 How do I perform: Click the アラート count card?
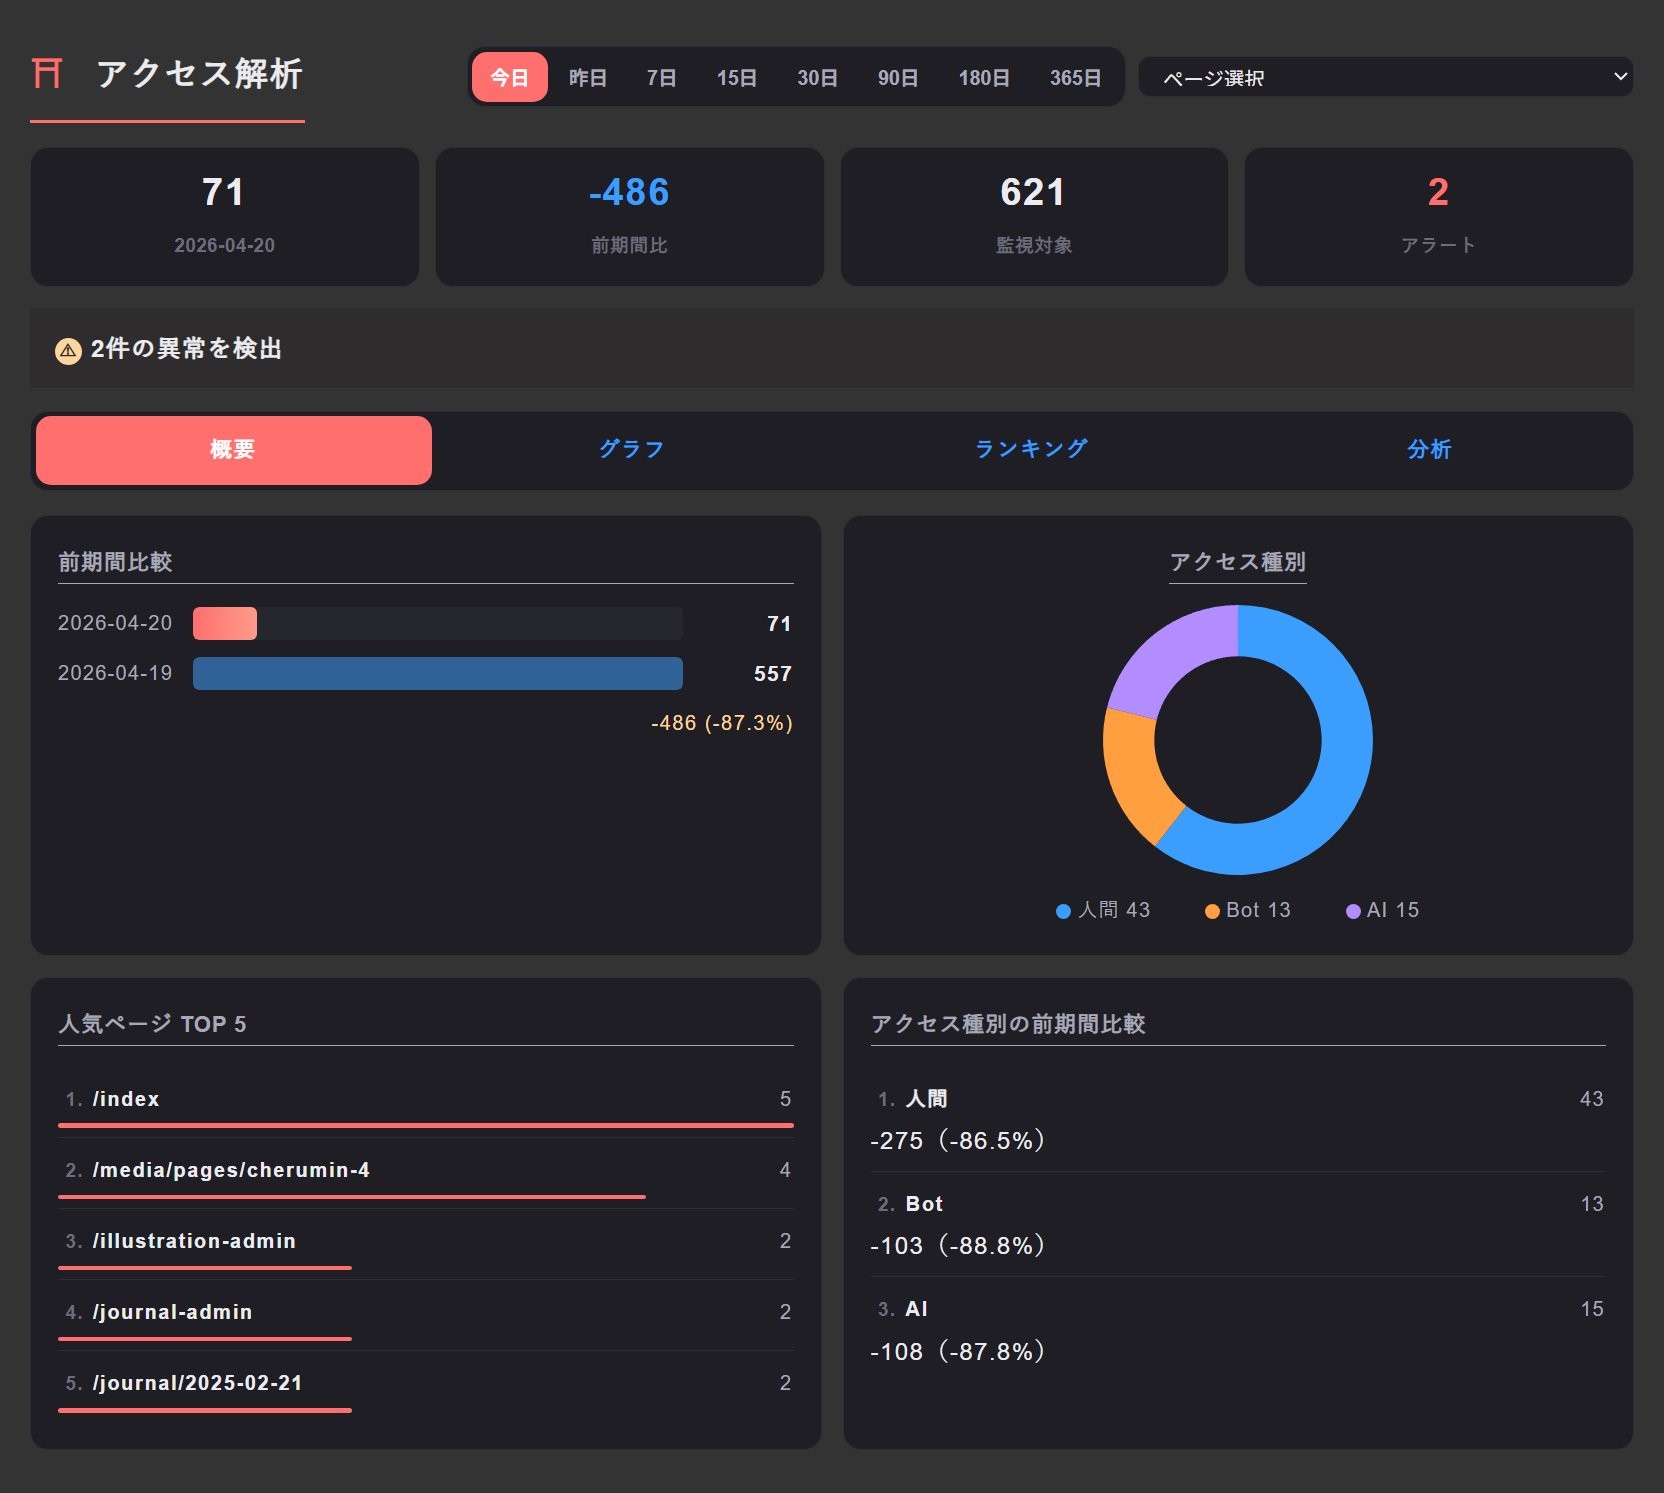(1437, 217)
